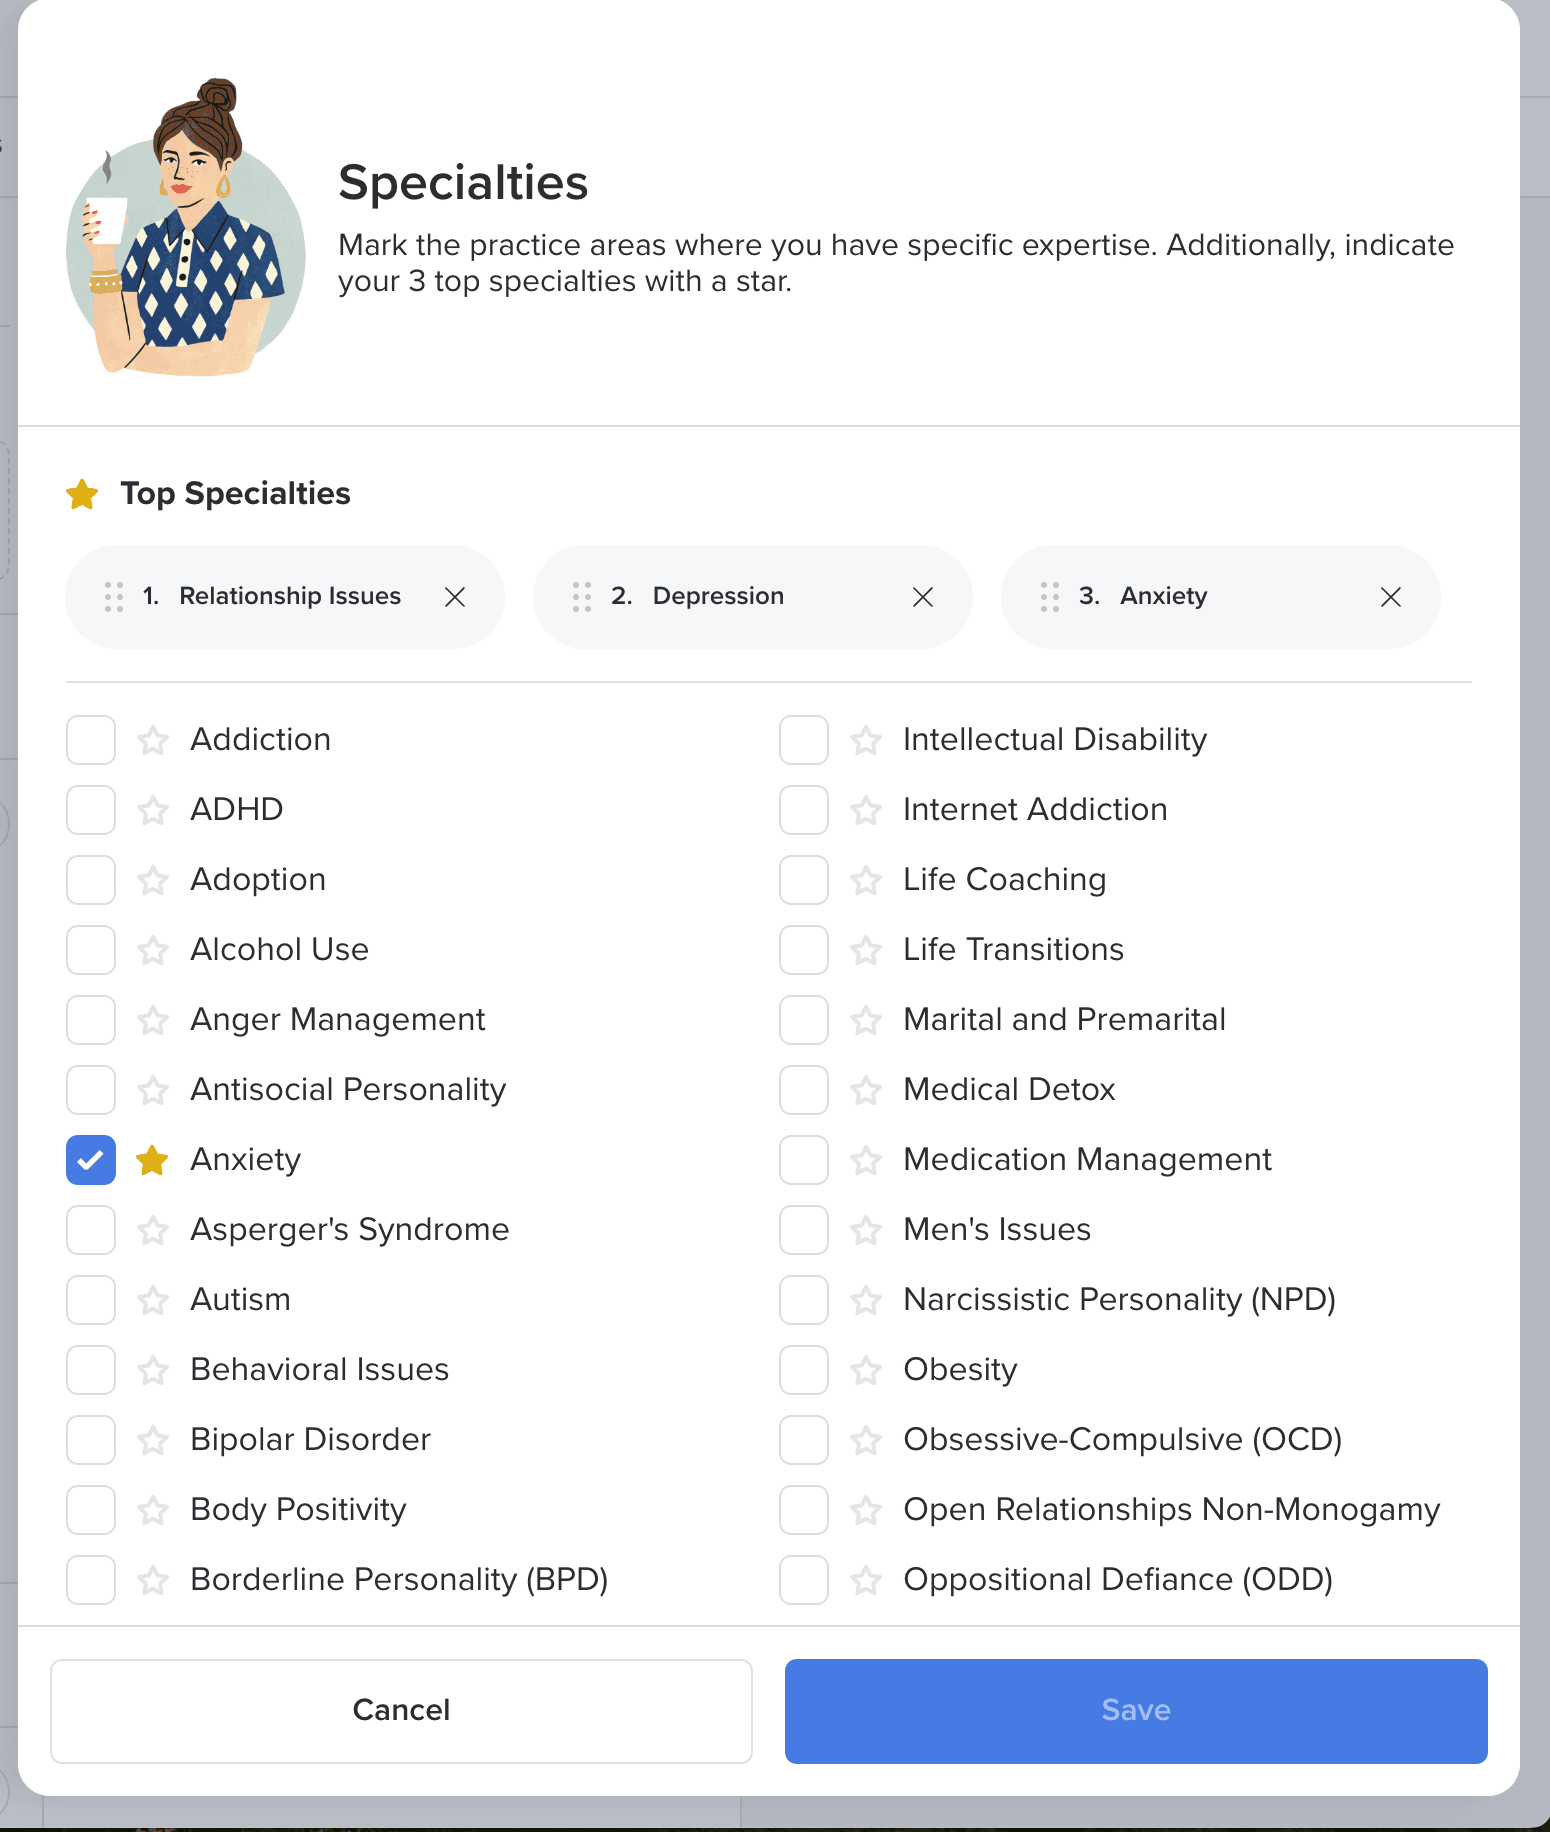Click the star icon next to ADHD
The width and height of the screenshot is (1550, 1832).
point(153,810)
